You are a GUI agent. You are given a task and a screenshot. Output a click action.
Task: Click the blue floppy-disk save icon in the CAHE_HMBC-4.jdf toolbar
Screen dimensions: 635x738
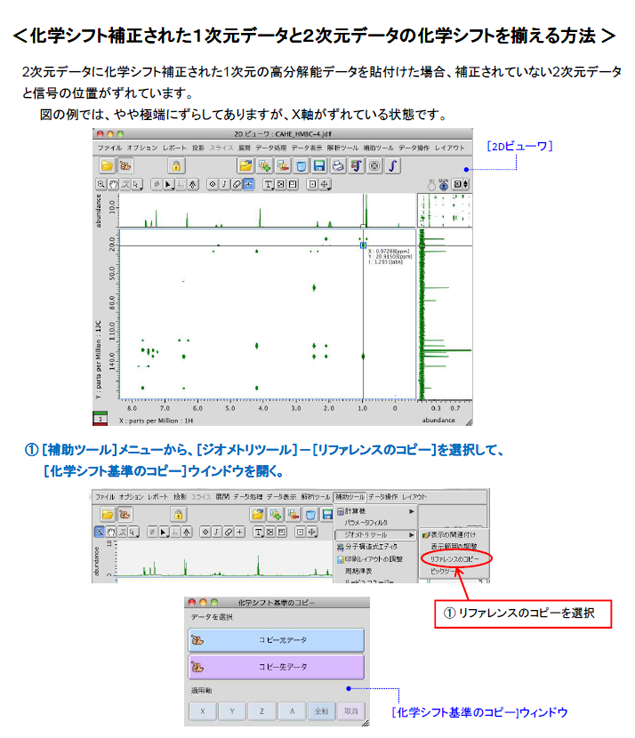point(320,166)
